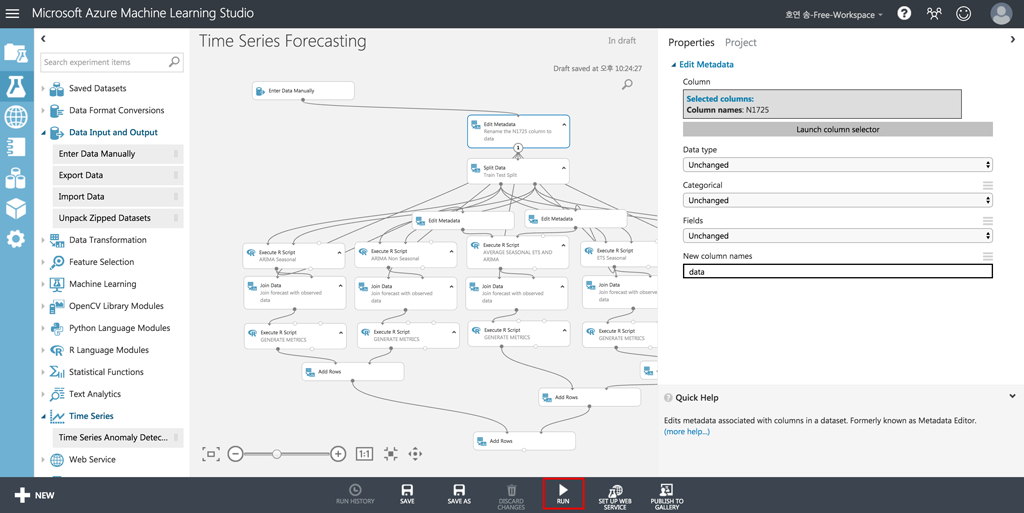Viewport: 1024px width, 513px height.
Task: Collapse the Split Data module caret
Action: (564, 168)
